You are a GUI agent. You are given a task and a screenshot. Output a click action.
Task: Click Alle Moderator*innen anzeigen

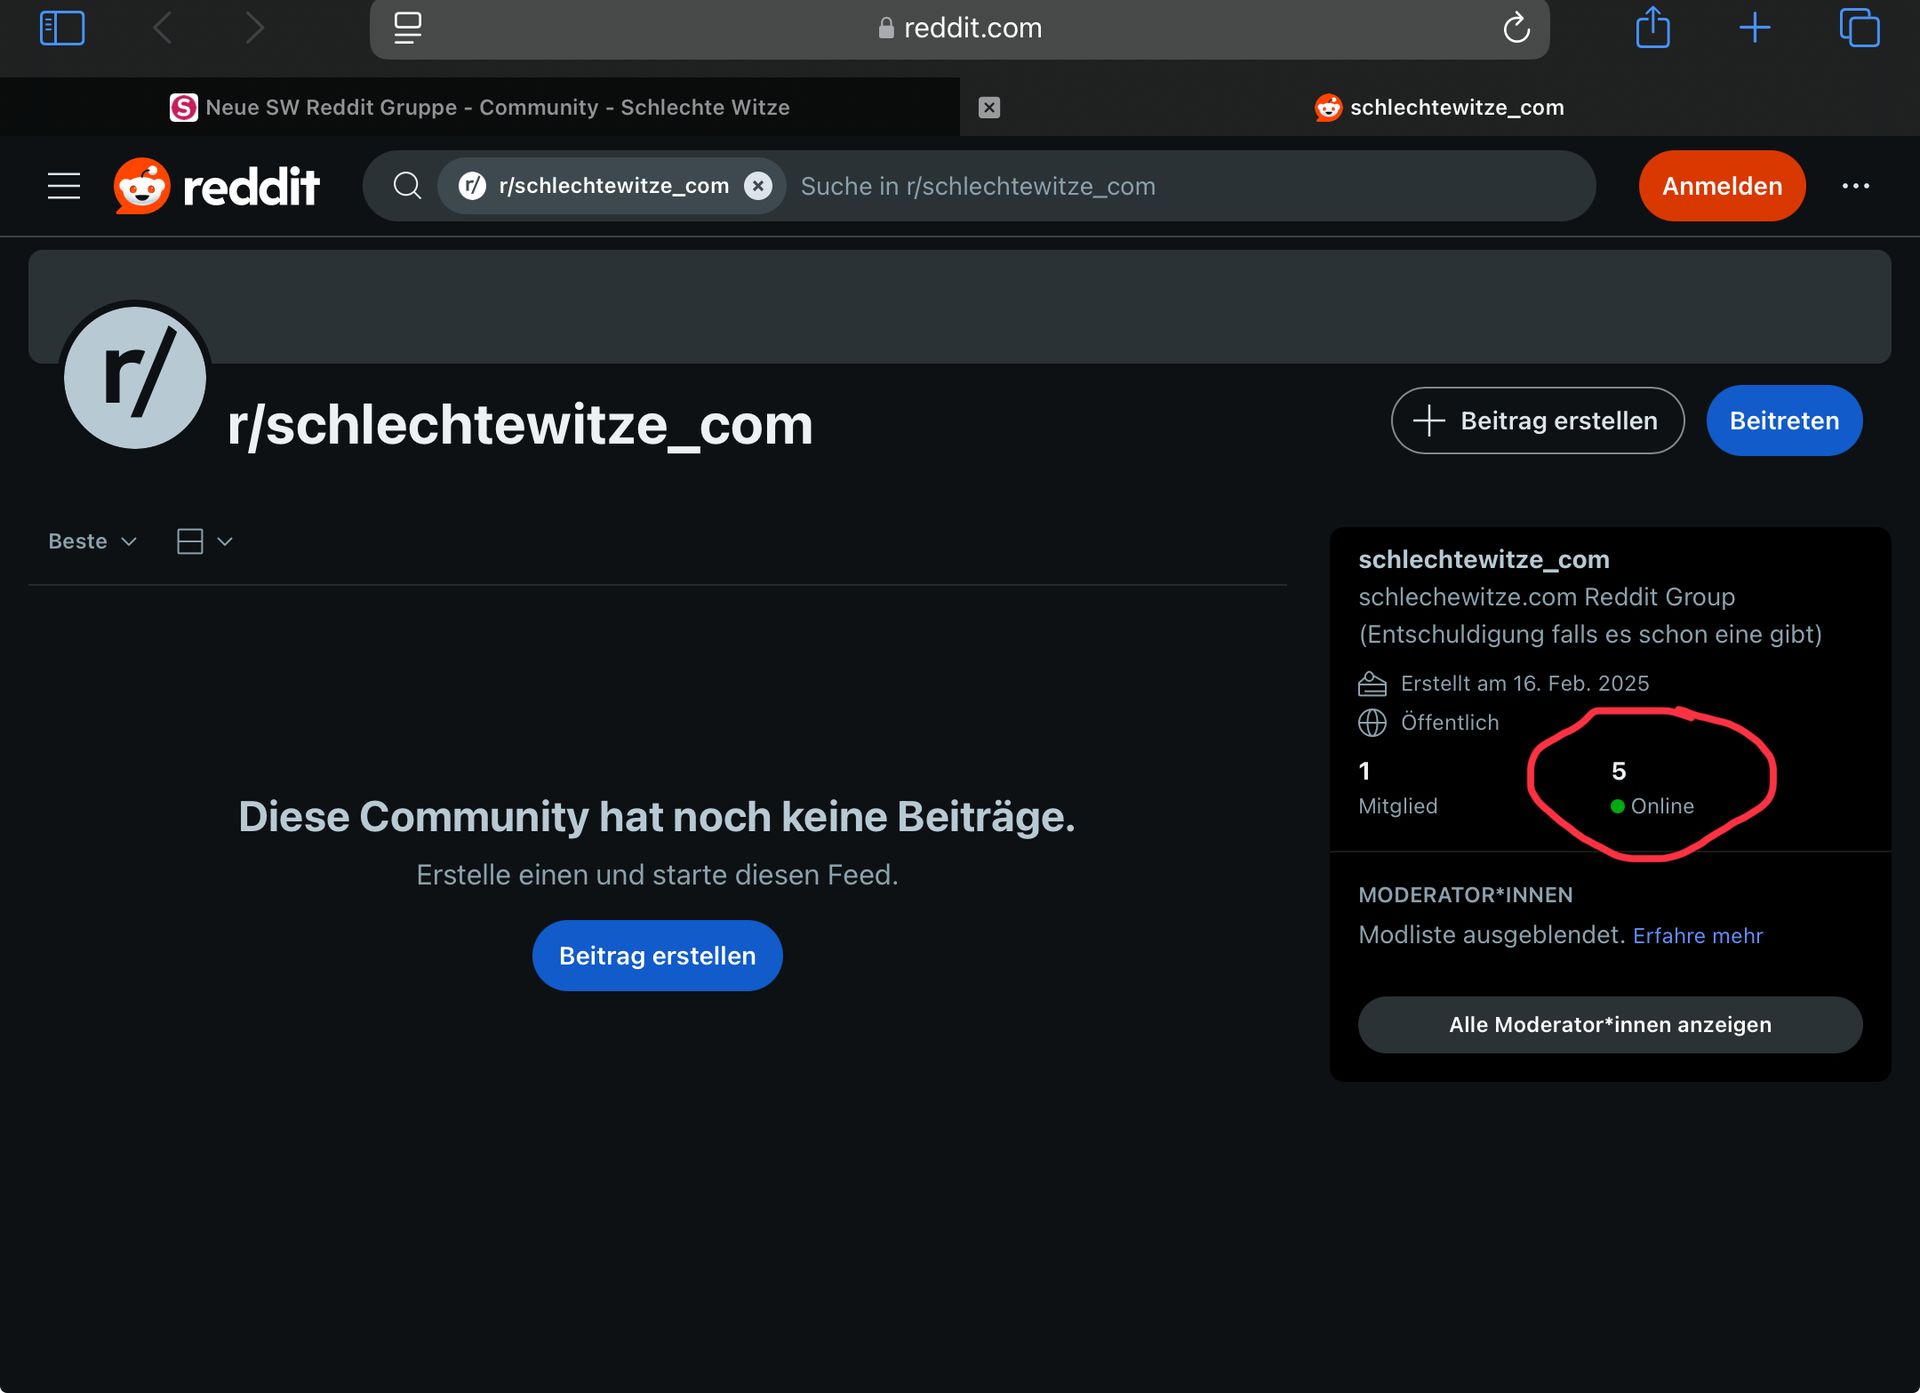tap(1609, 1025)
